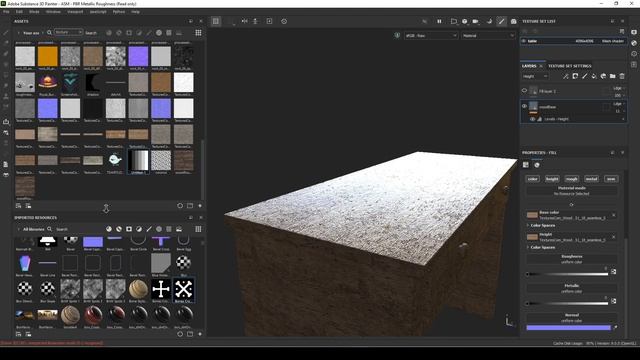Image resolution: width=640 pixels, height=360 pixels.
Task: Toggle the nrm channel button
Action: [611, 179]
